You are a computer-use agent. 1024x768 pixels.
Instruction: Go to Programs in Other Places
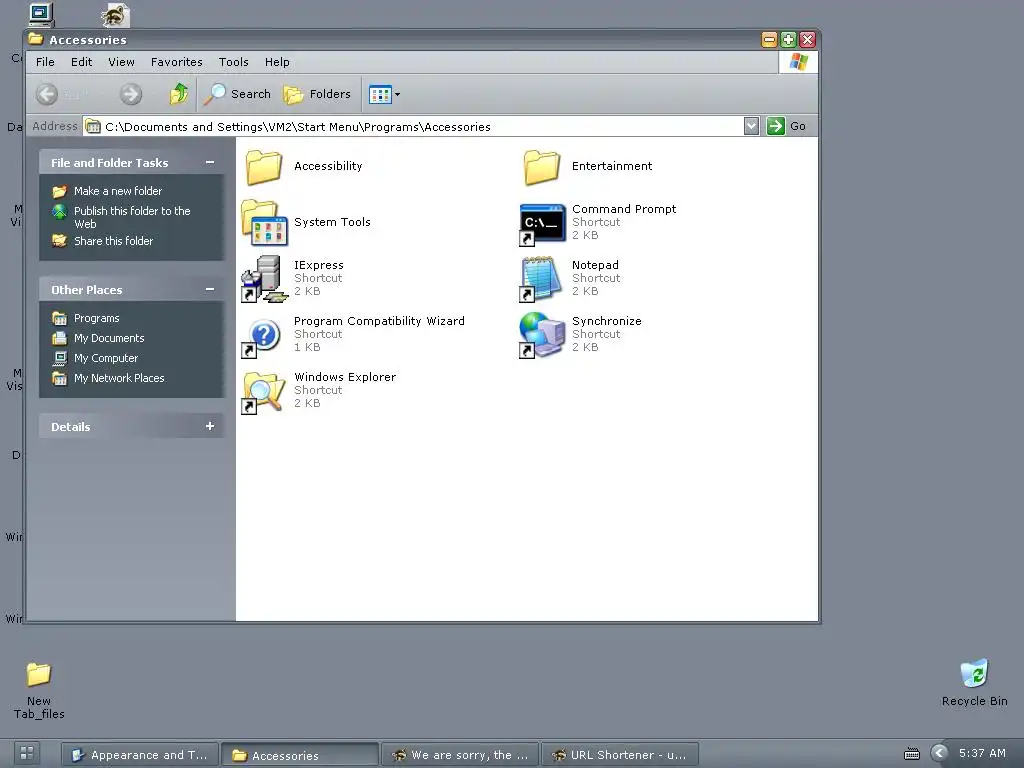[x=96, y=318]
